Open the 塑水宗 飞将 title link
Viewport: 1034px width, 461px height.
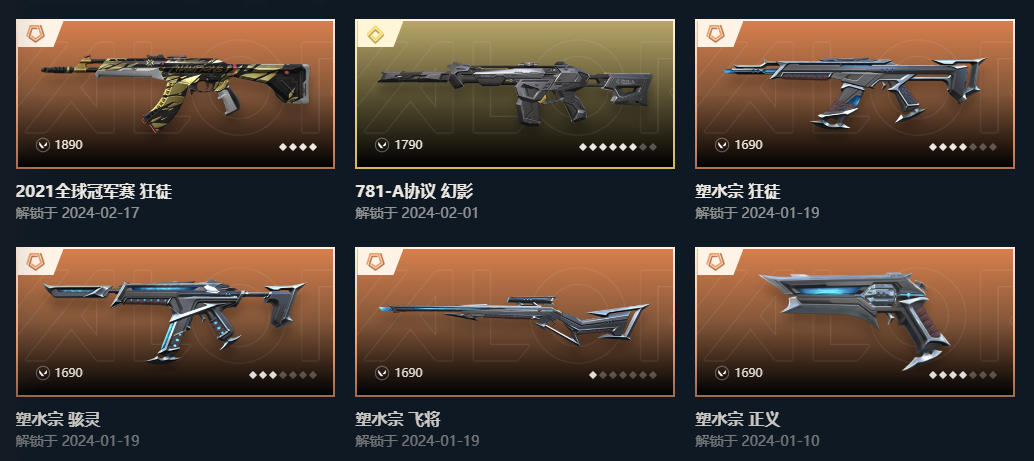point(398,419)
